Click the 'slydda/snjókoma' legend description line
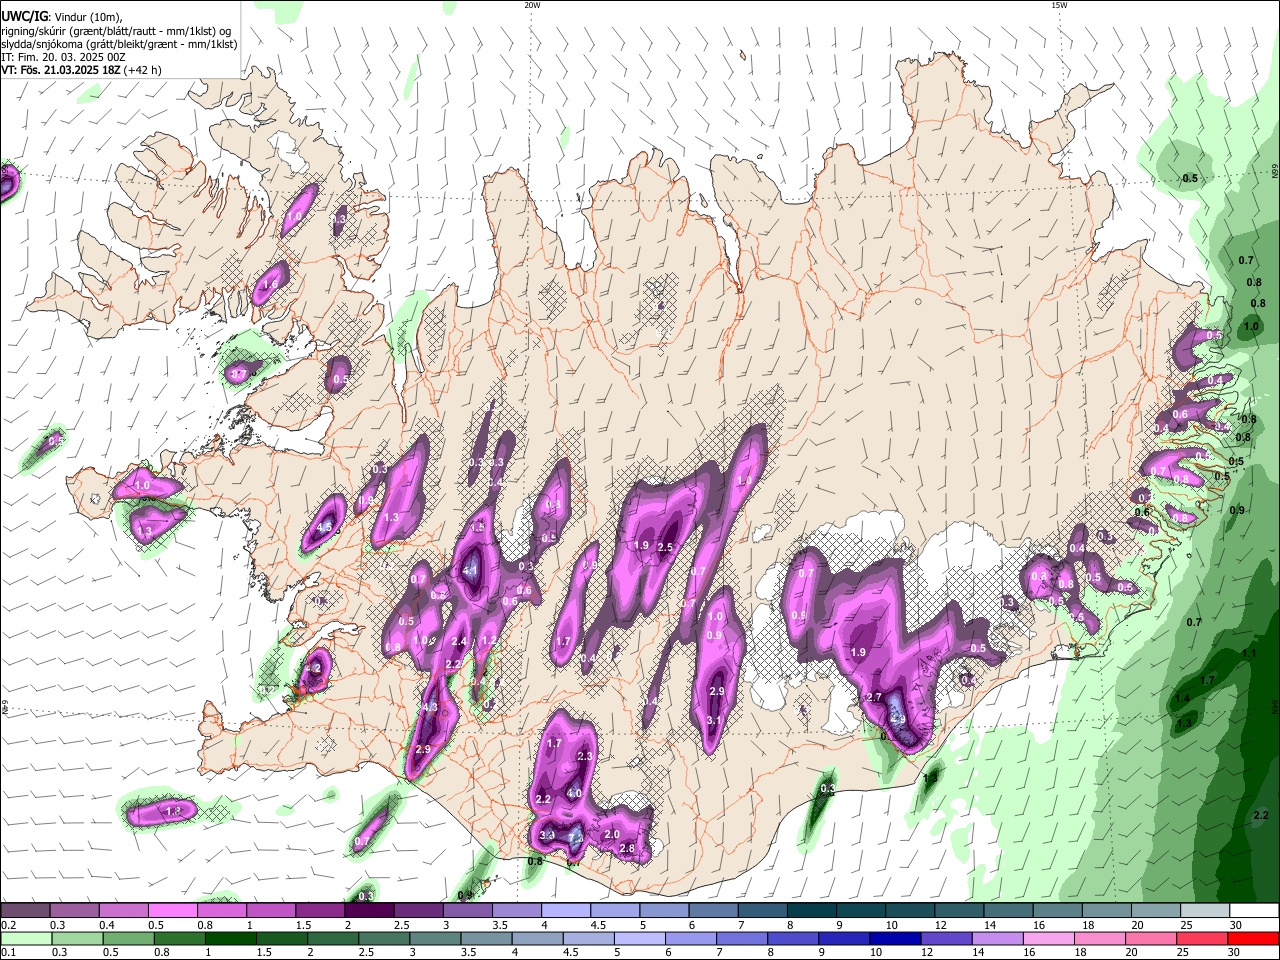 click(x=119, y=44)
